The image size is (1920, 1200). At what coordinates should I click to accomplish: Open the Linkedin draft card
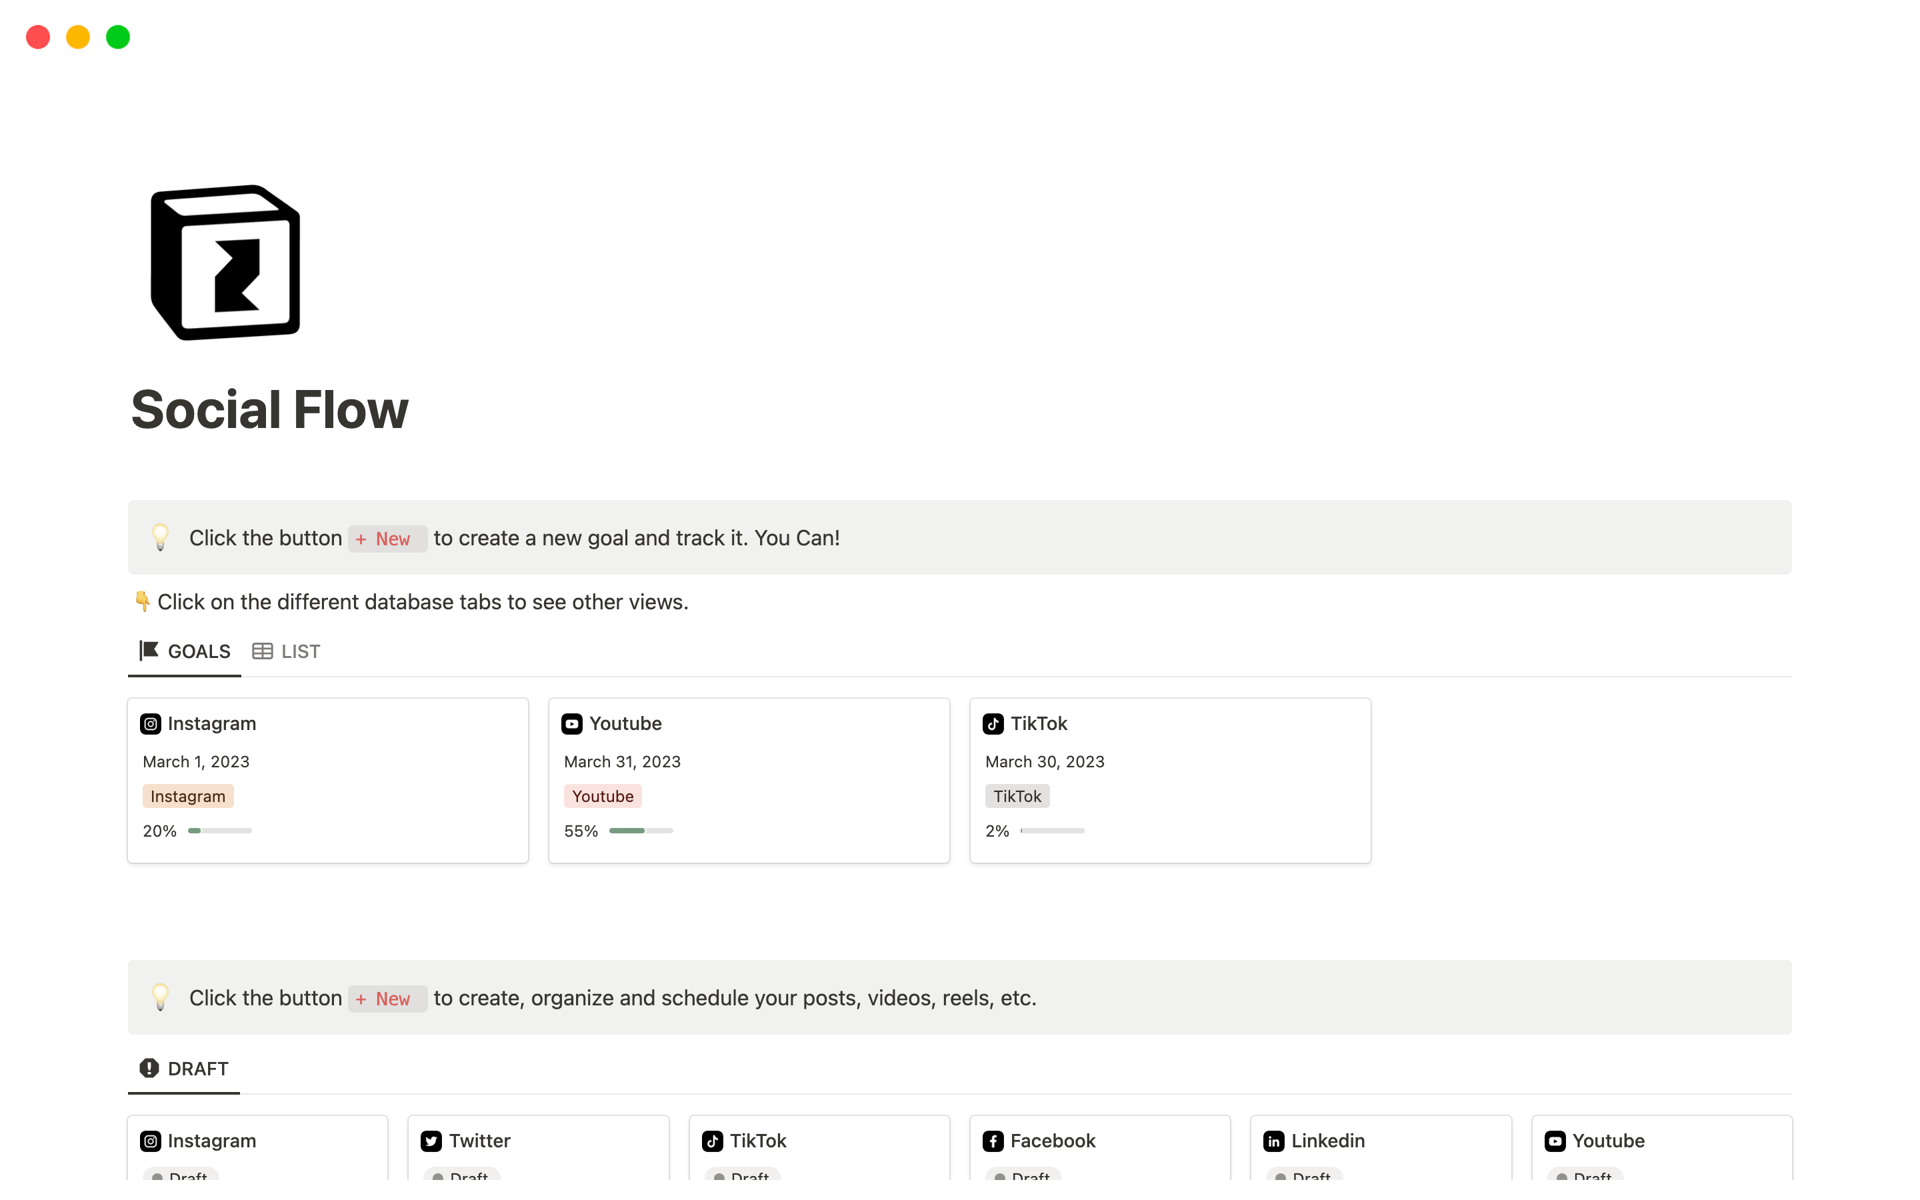tap(1381, 1150)
